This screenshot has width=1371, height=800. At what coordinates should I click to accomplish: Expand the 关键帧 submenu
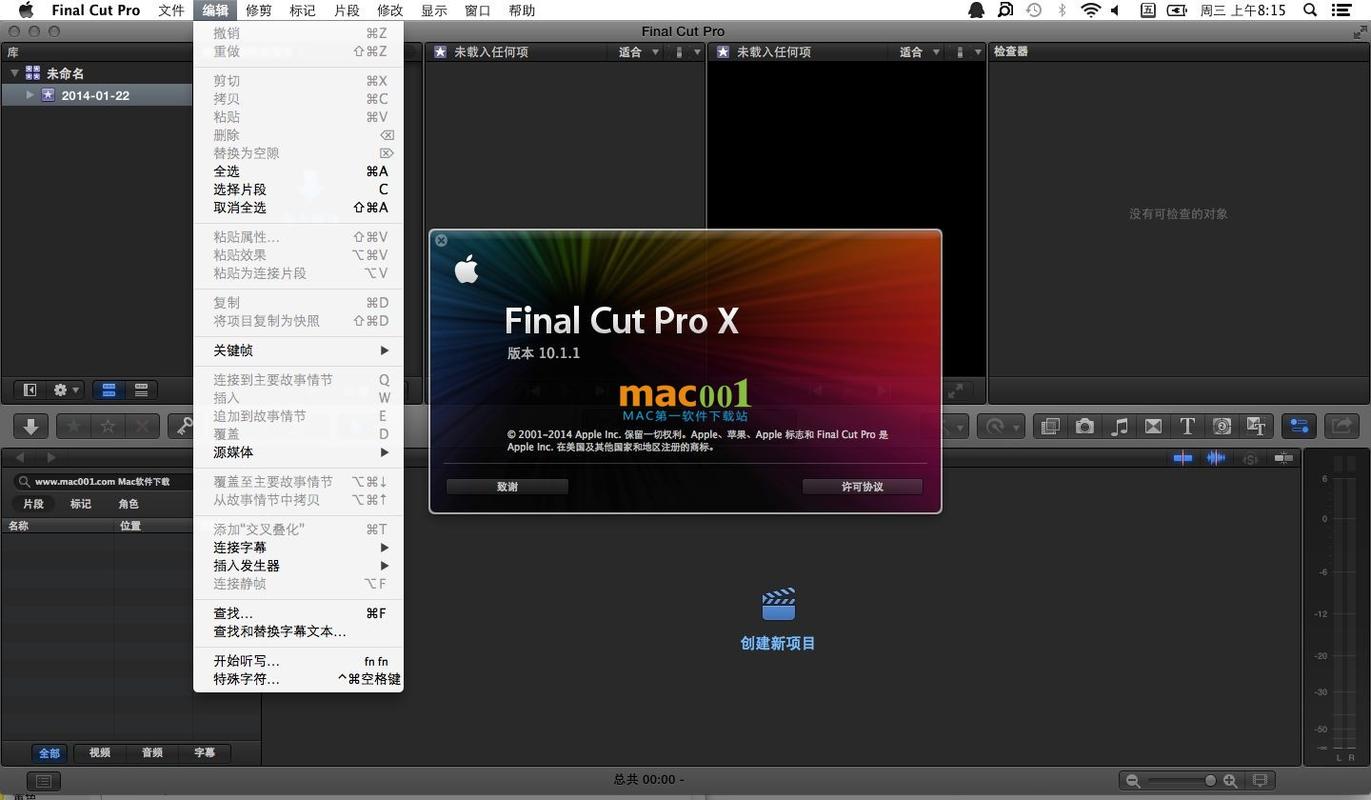coord(298,351)
